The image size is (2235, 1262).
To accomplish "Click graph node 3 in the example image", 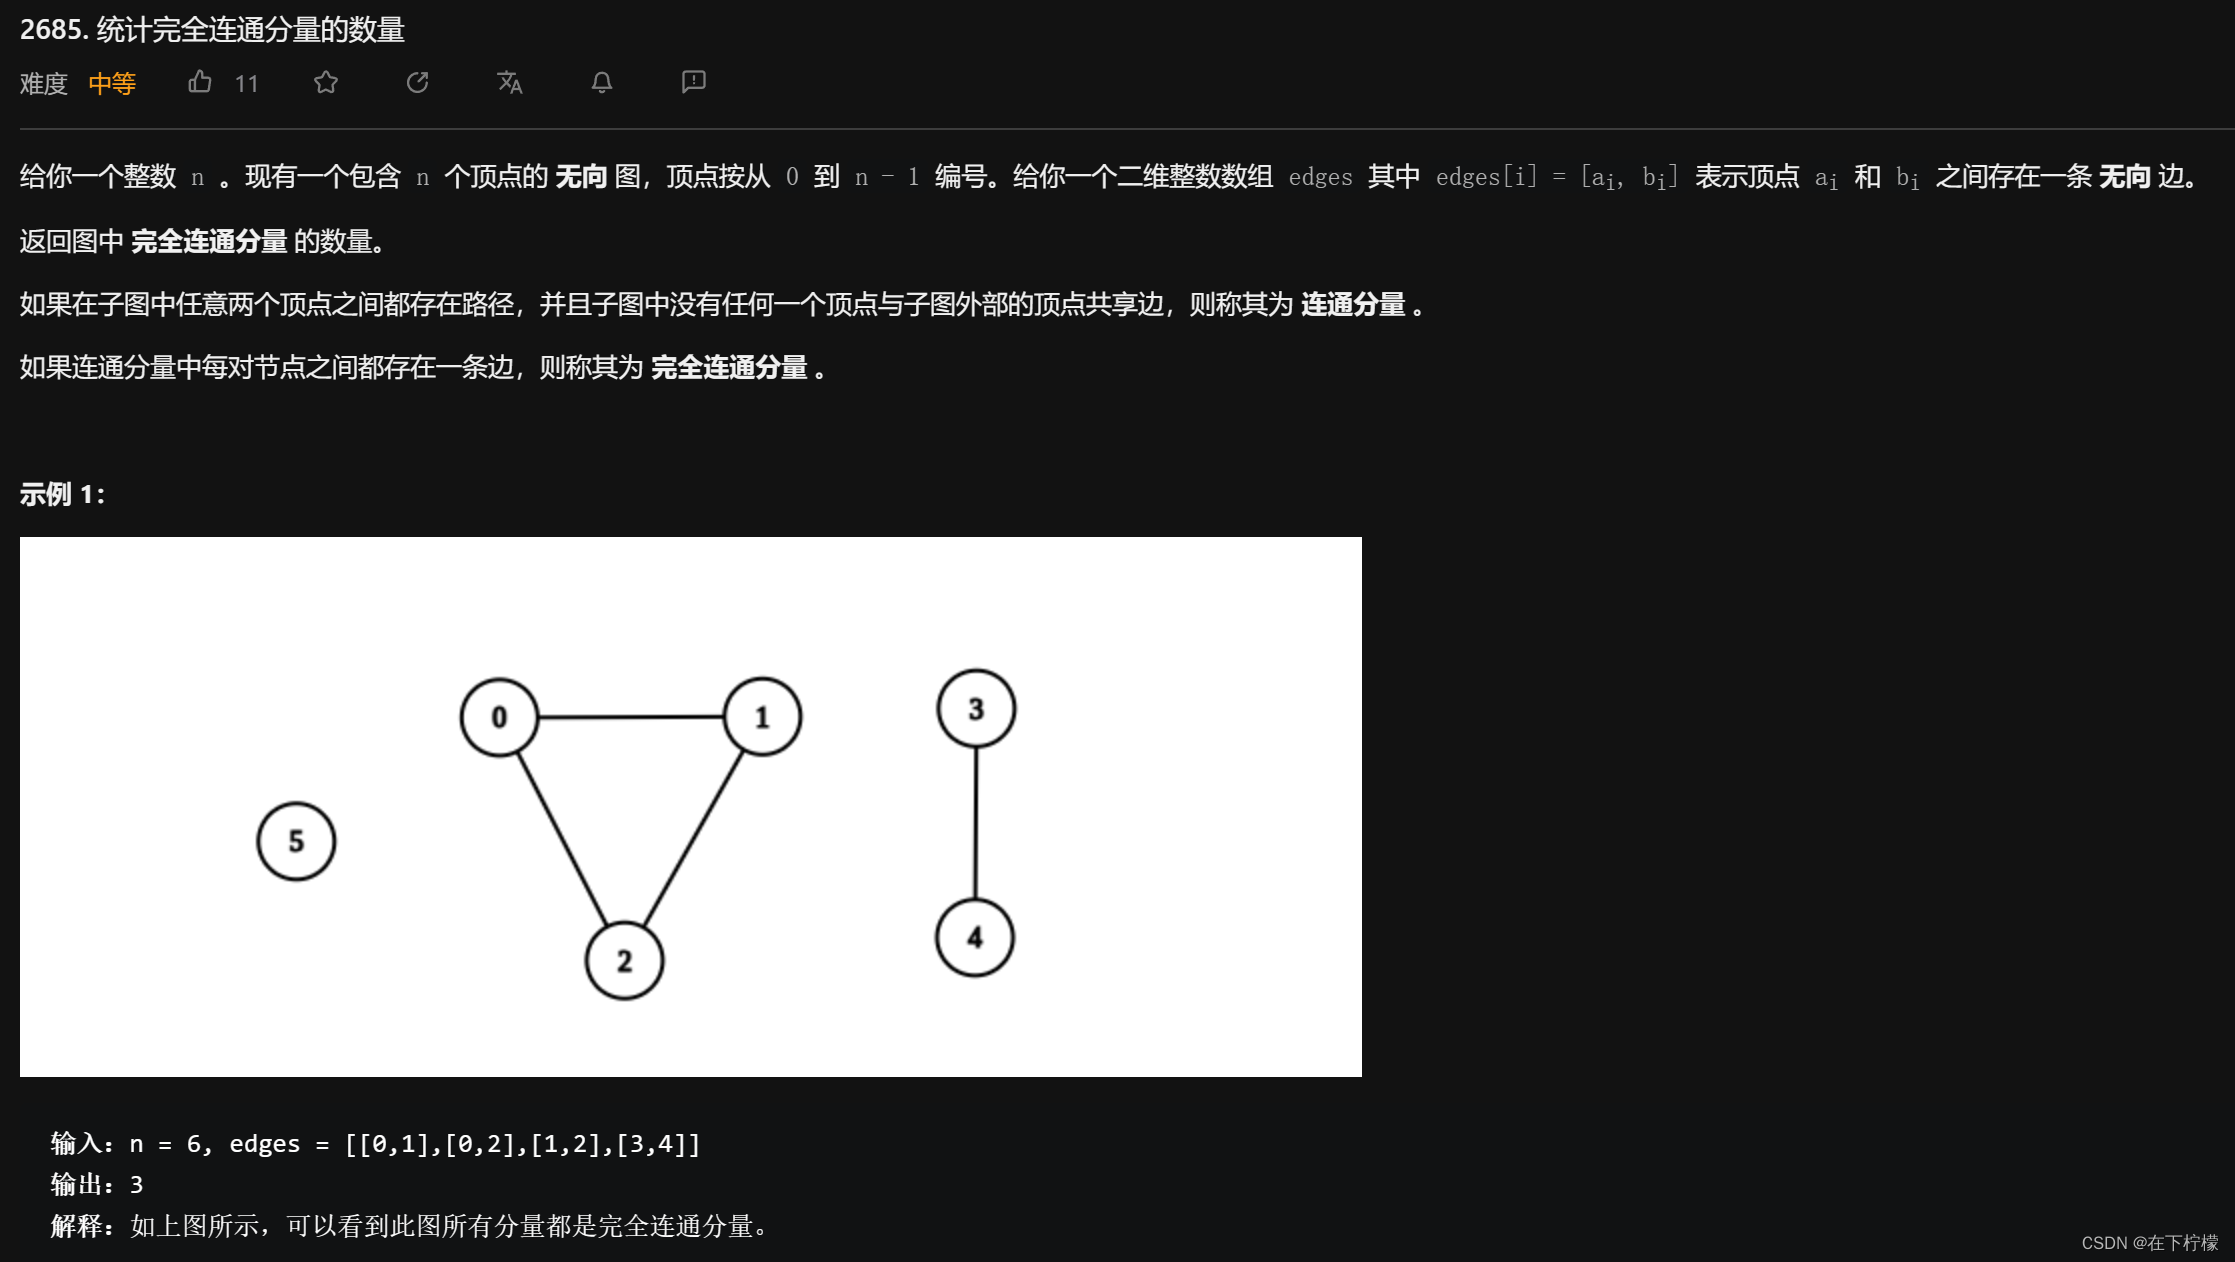I will point(976,709).
